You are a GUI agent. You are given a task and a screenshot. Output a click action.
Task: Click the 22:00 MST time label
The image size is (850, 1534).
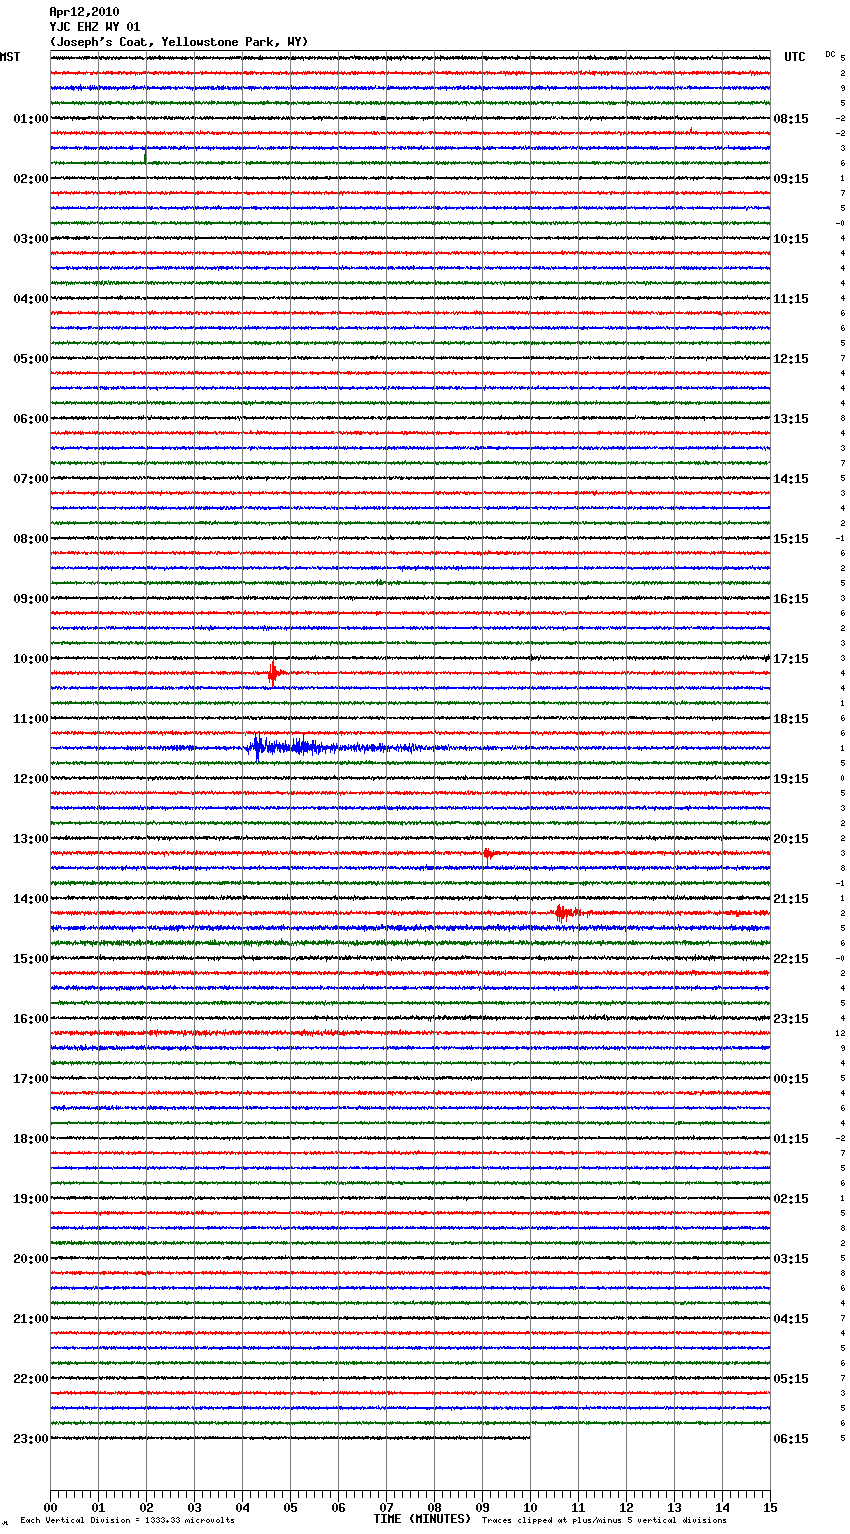[x=31, y=1379]
